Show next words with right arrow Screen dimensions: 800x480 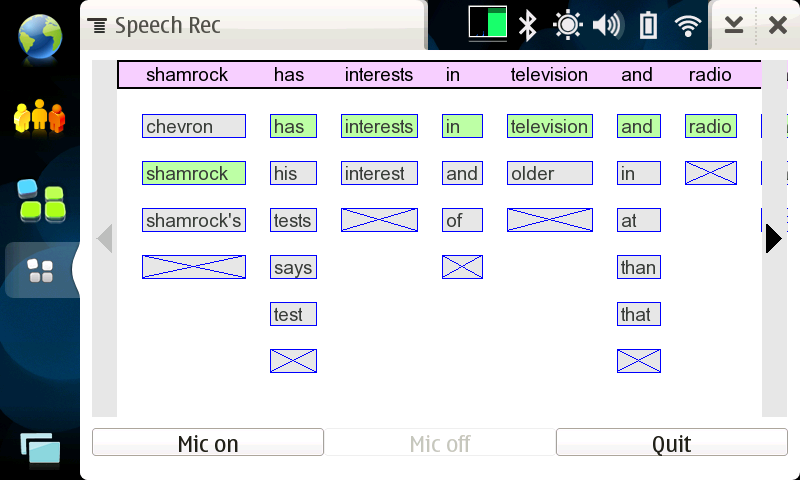[x=773, y=239]
